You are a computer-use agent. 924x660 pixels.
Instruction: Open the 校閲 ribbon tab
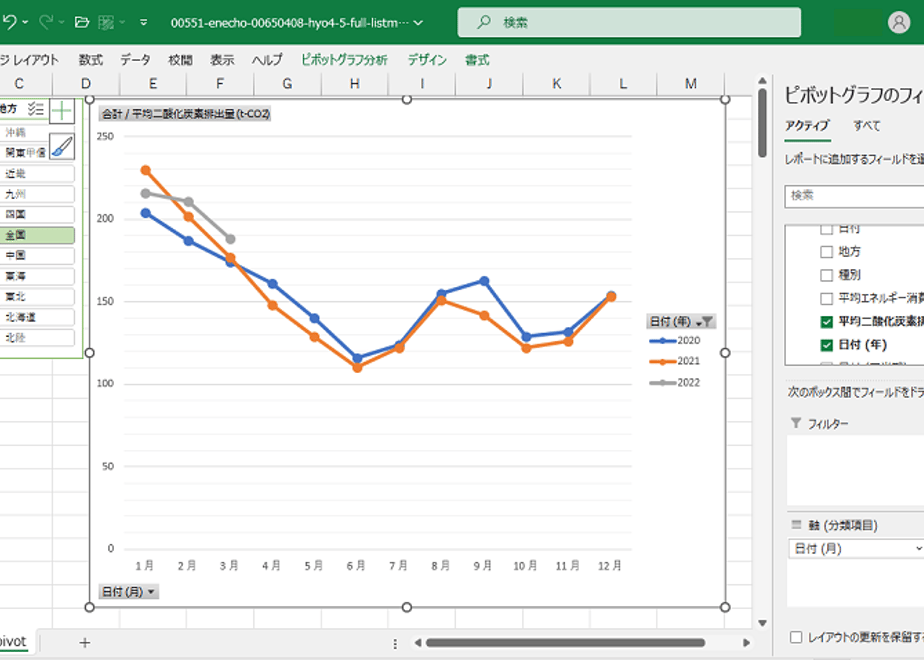tap(180, 60)
